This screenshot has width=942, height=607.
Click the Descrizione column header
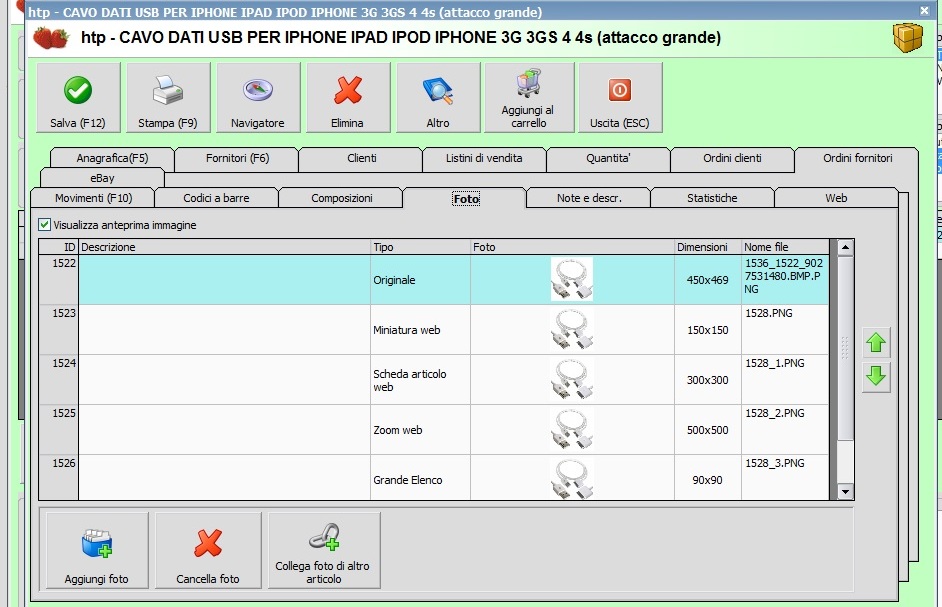(225, 247)
